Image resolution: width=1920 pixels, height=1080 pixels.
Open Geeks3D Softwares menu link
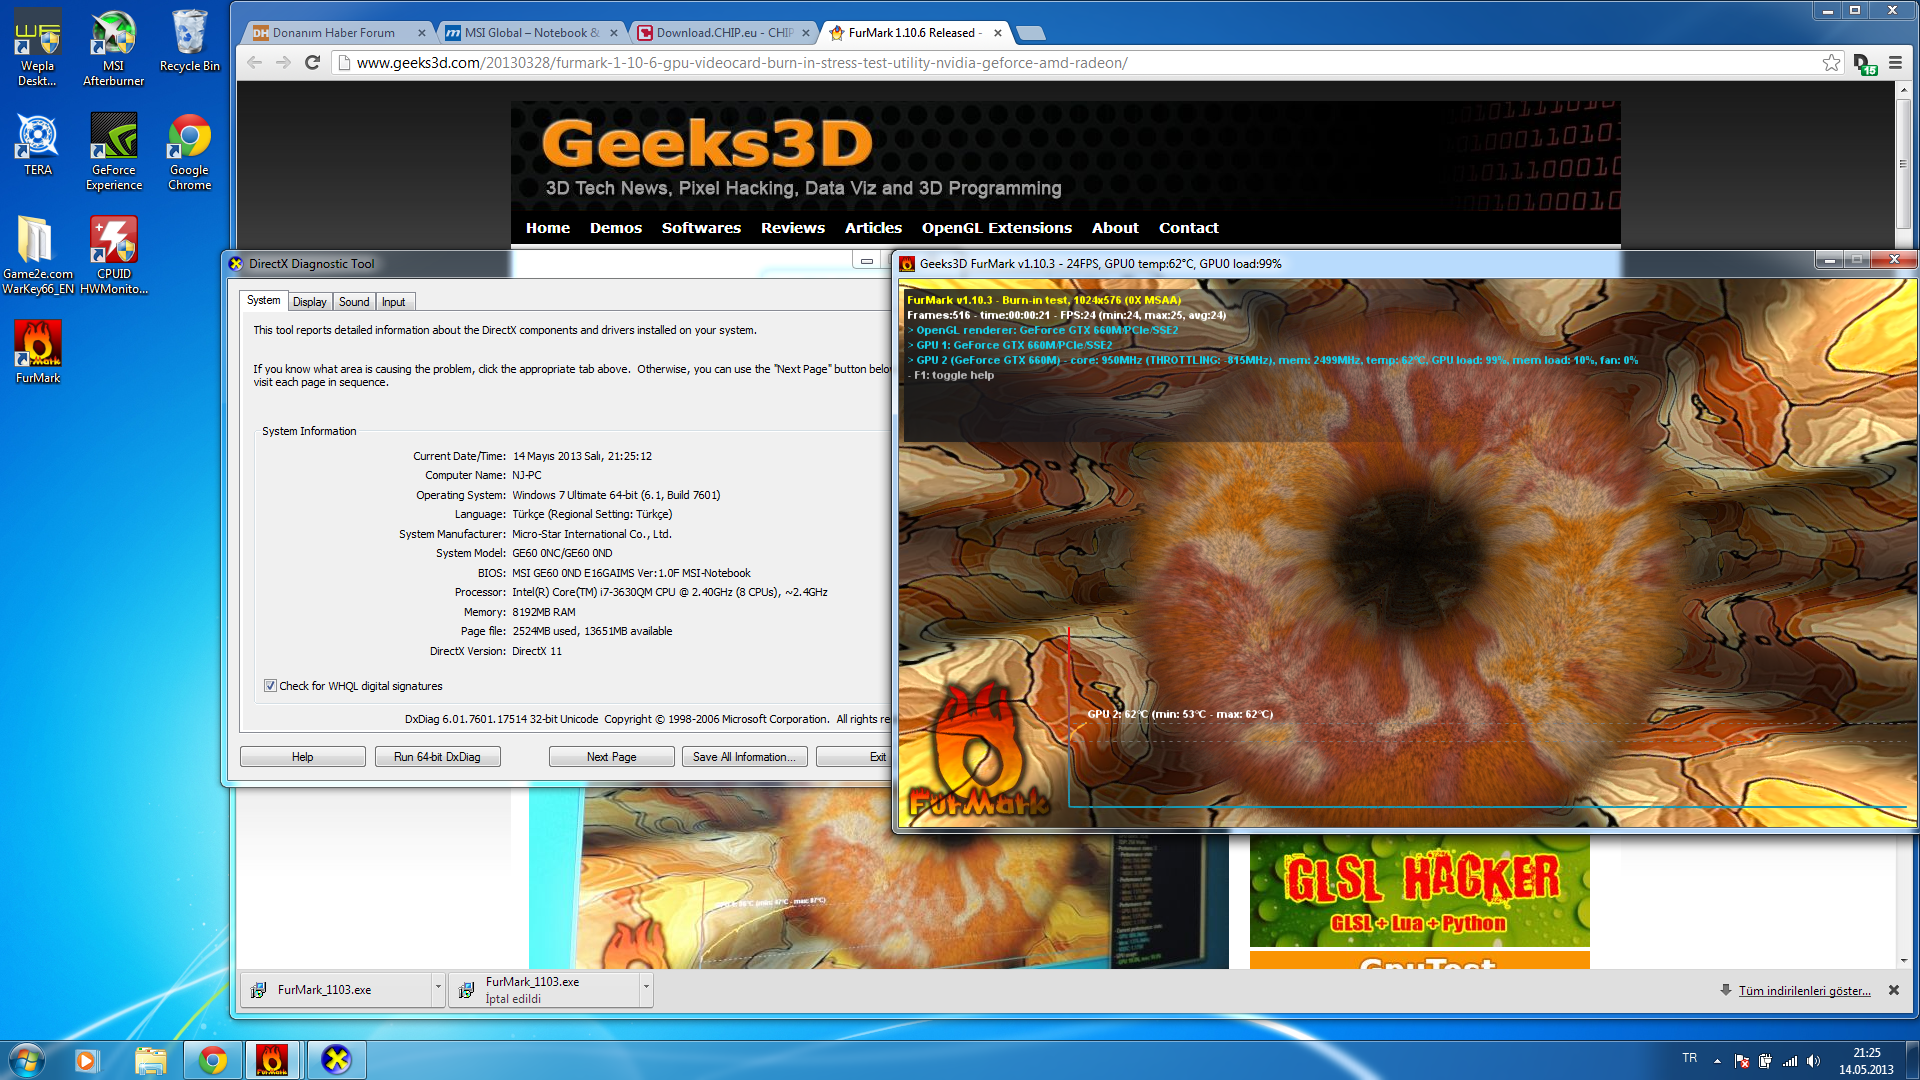(701, 228)
